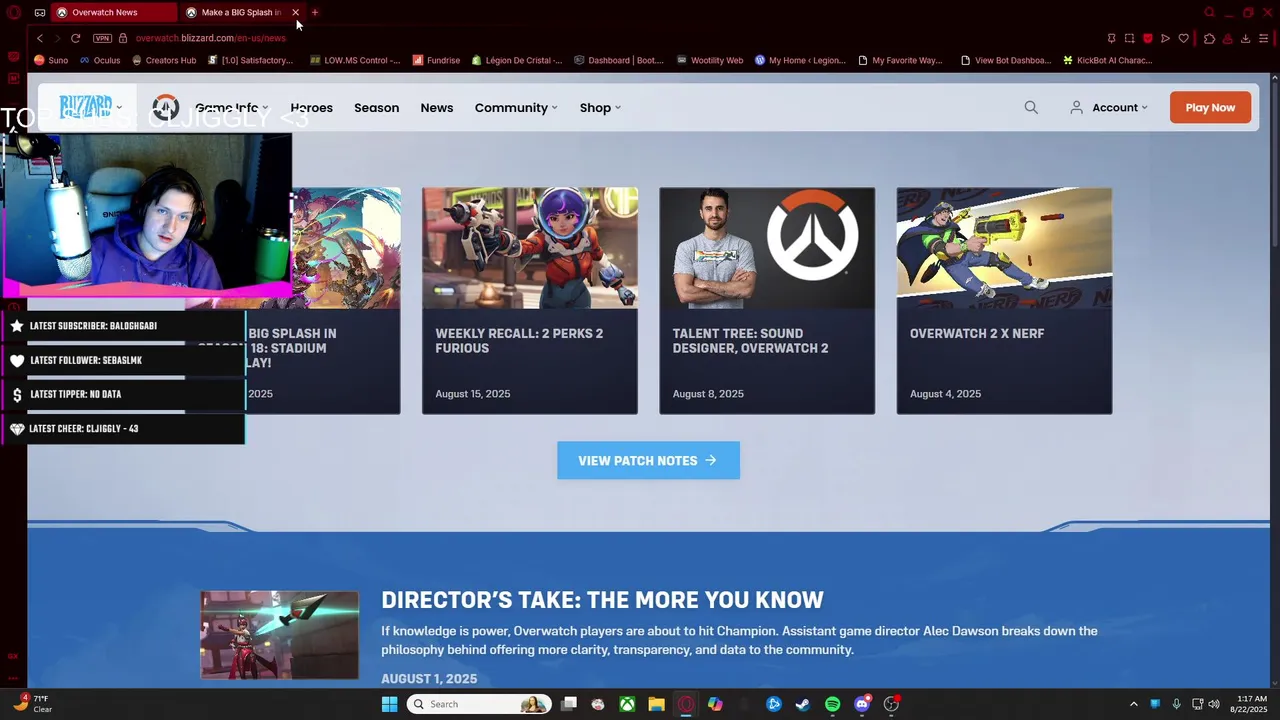
Task: Close the Make a BIG Splash tab
Action: click(295, 12)
